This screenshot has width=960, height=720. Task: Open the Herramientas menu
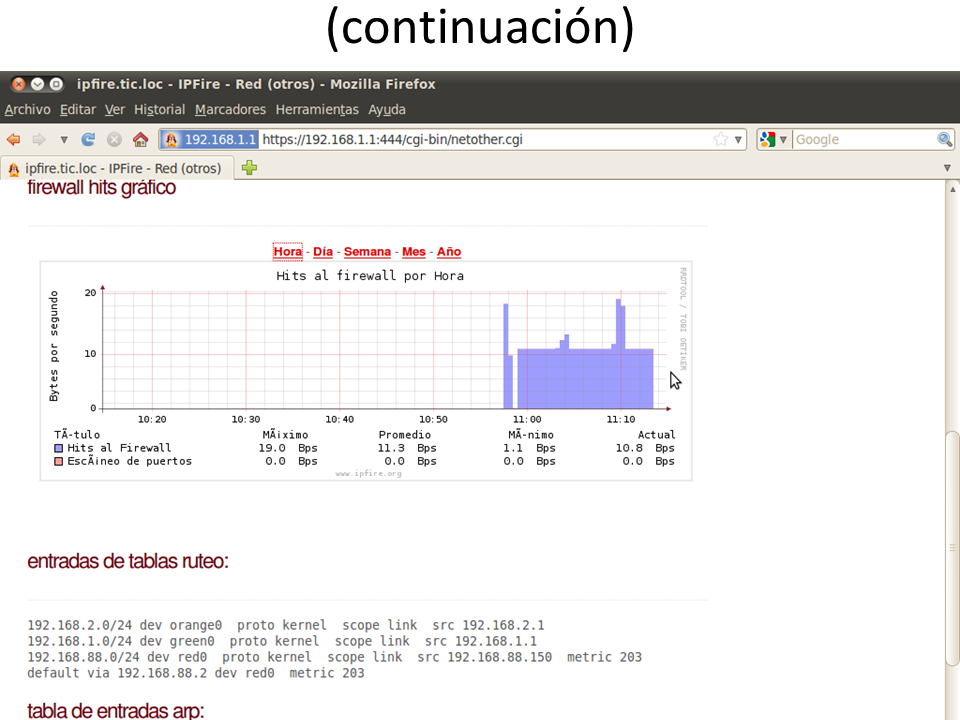[316, 110]
